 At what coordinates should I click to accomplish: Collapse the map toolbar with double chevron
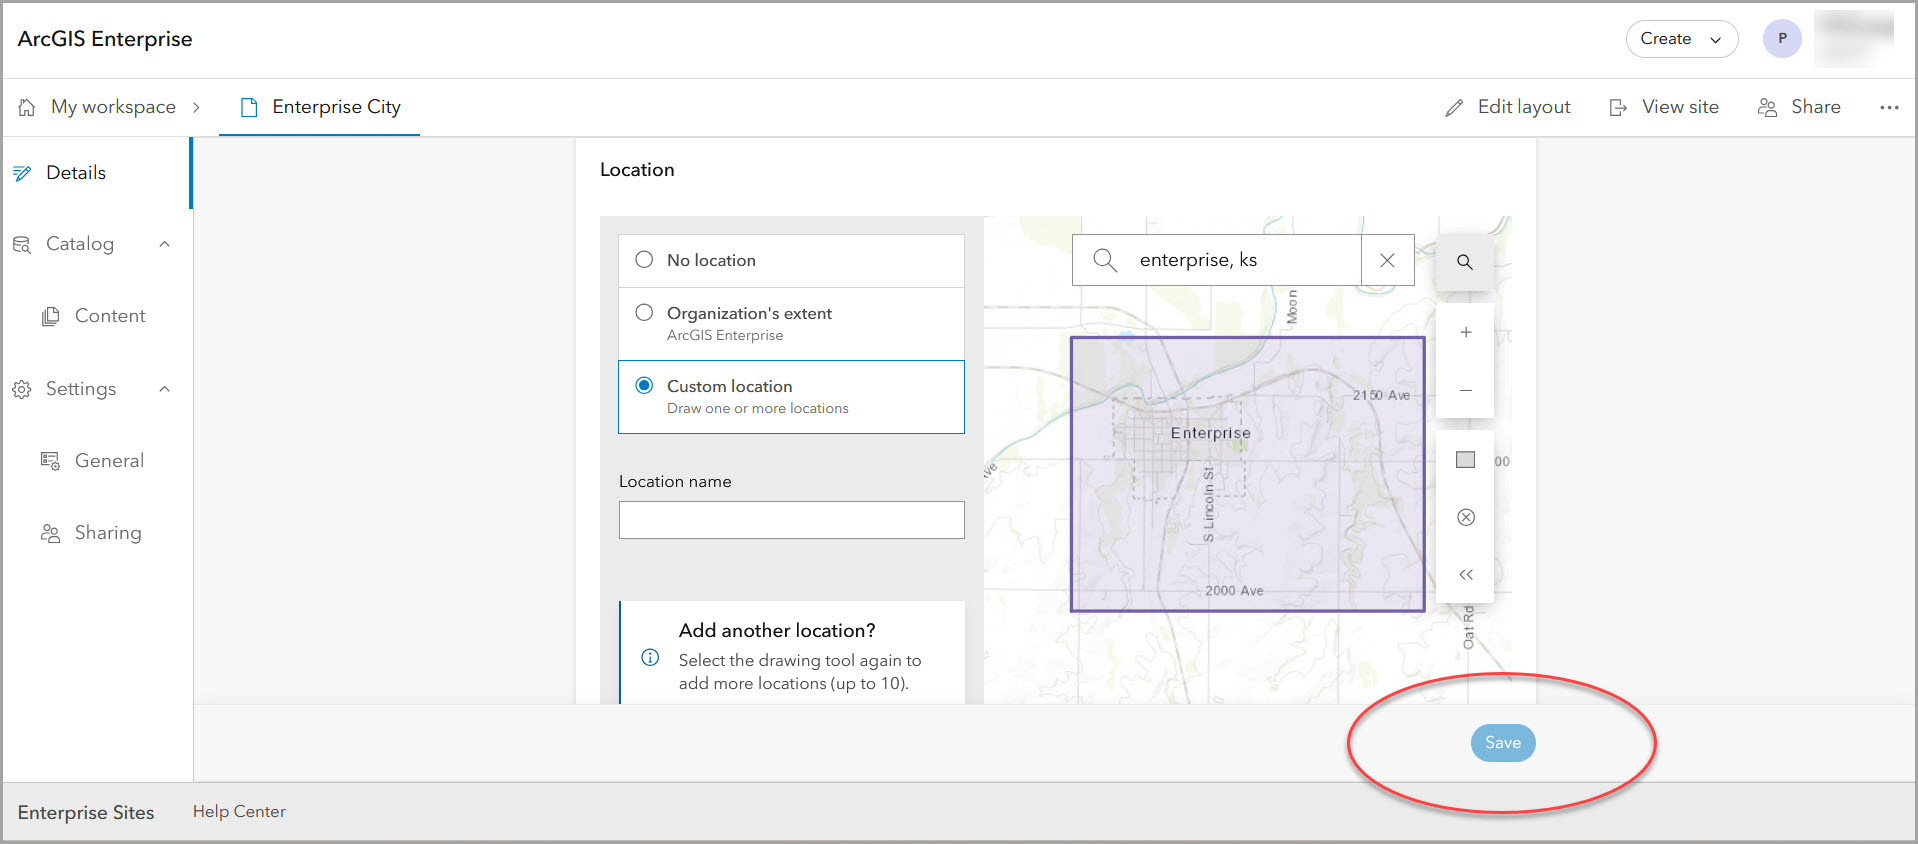[1465, 575]
